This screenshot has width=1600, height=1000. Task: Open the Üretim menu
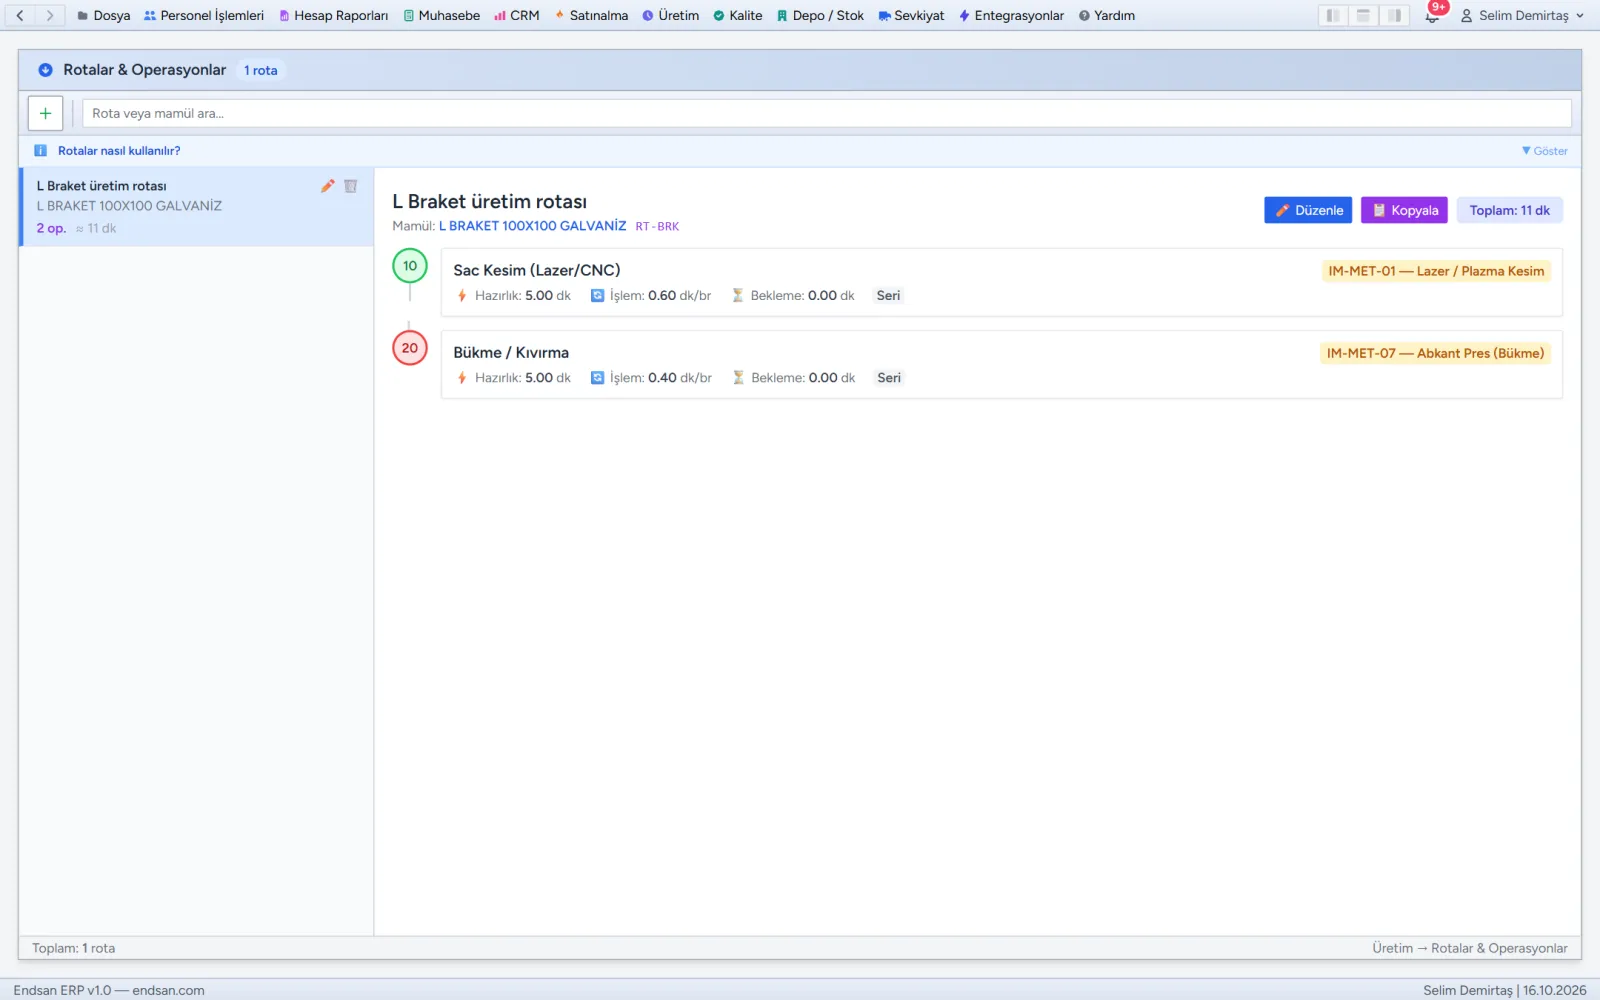[x=671, y=15]
